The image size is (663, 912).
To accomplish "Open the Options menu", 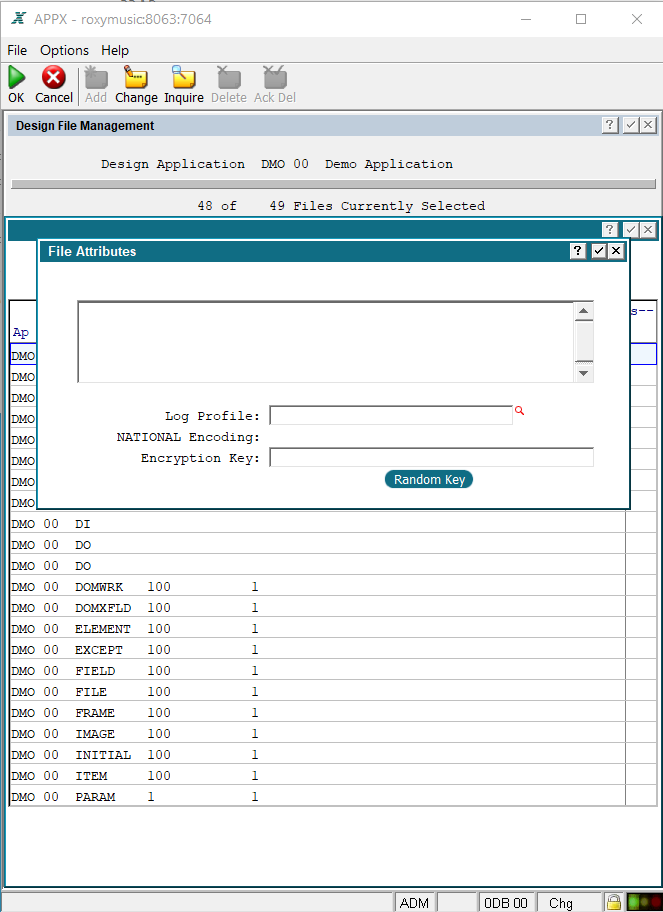I will [x=65, y=51].
